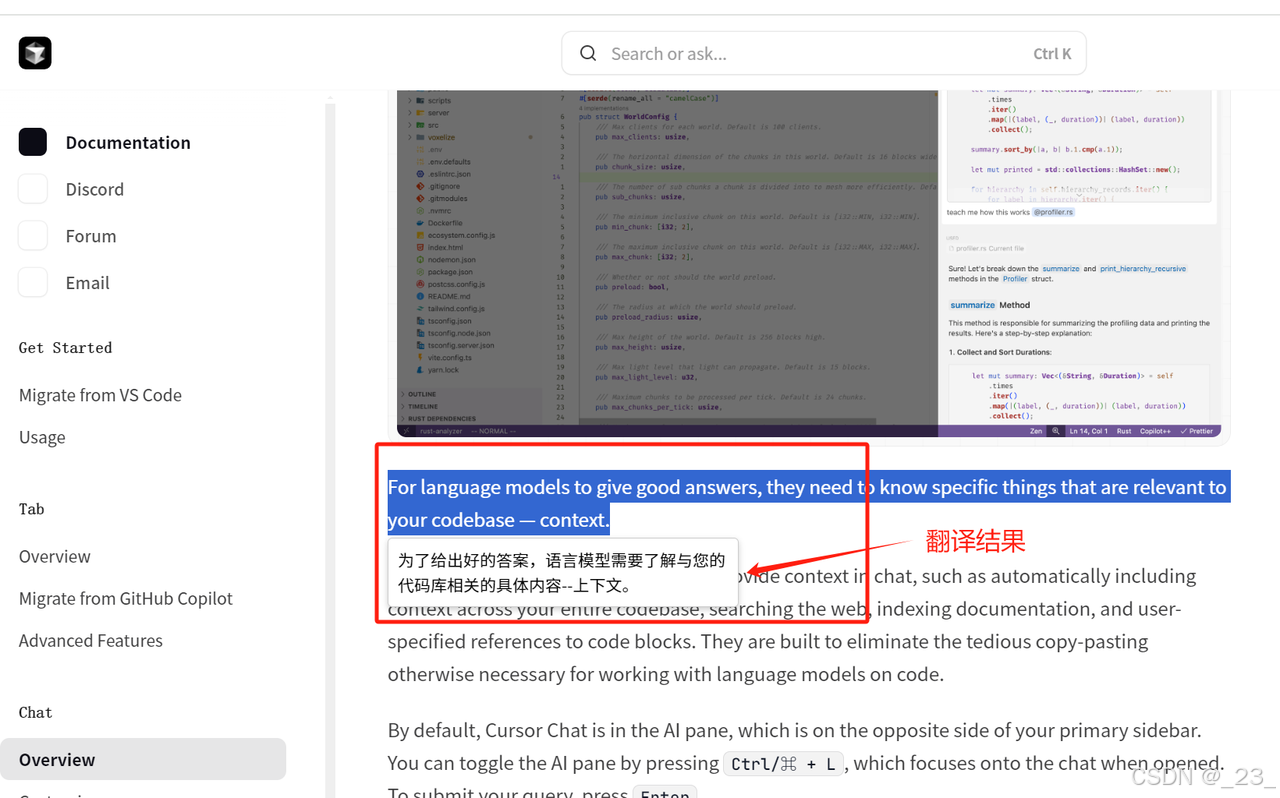Open Advanced Features page
This screenshot has width=1280, height=798.
91,640
